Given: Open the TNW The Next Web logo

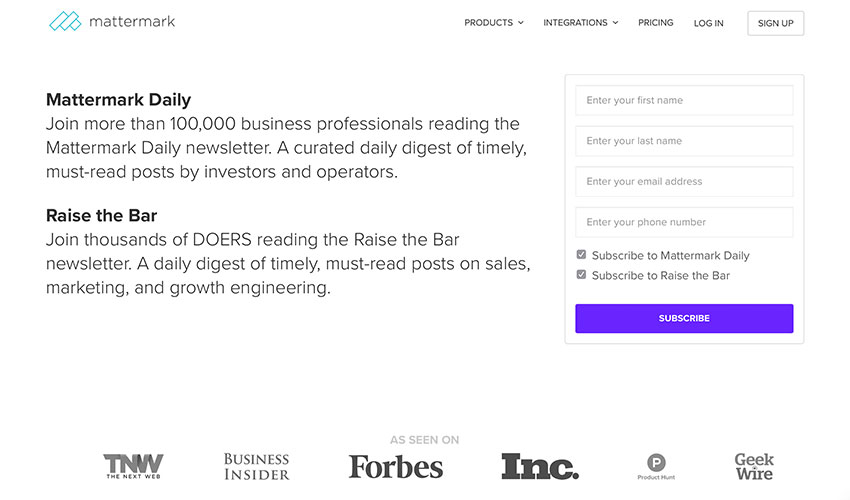Looking at the screenshot, I should [133, 466].
